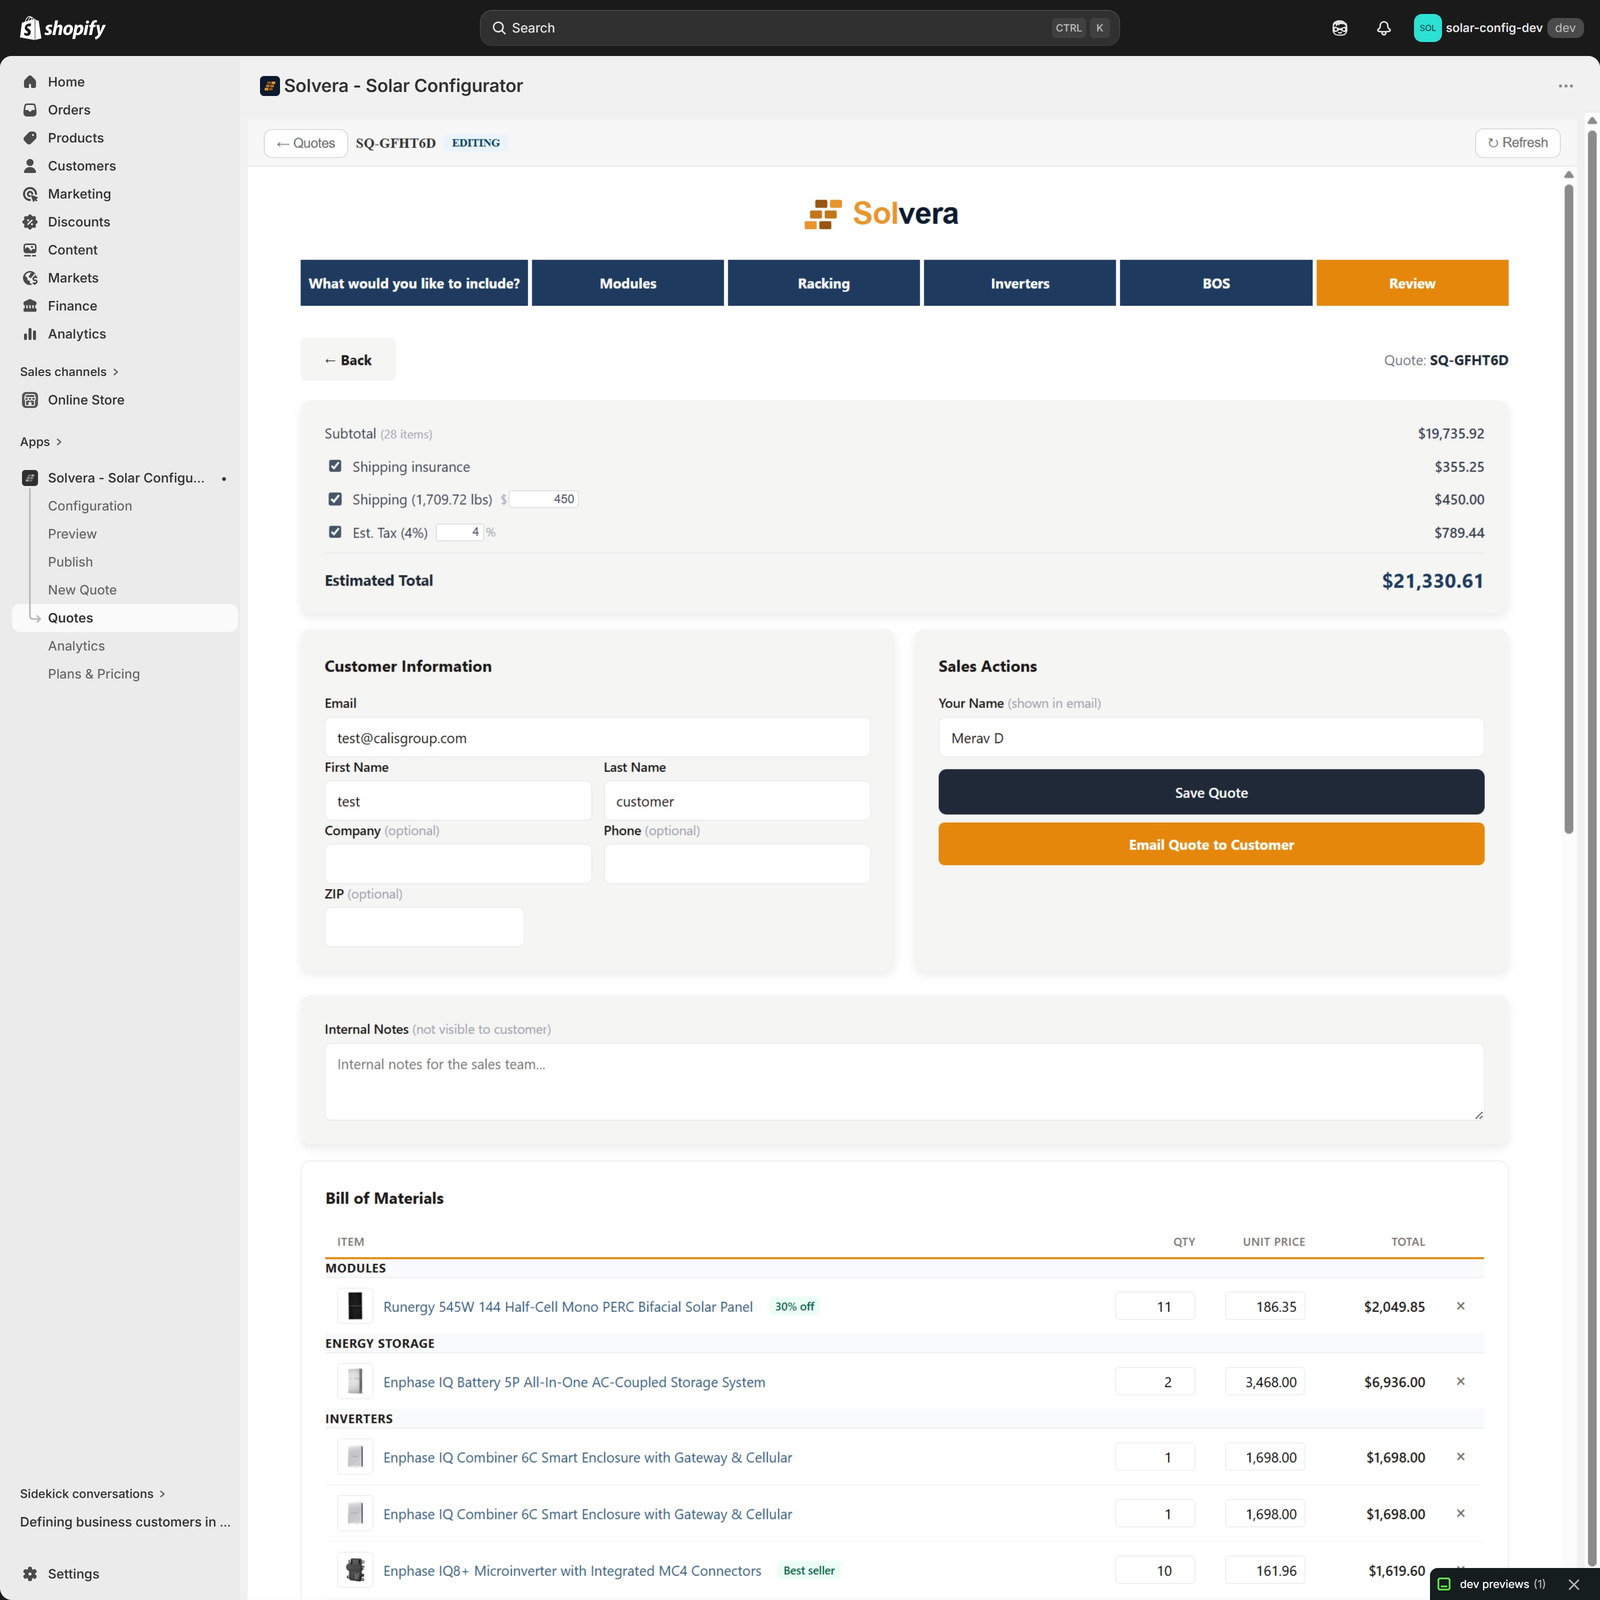
Task: Expand the Apps section
Action: (x=41, y=442)
